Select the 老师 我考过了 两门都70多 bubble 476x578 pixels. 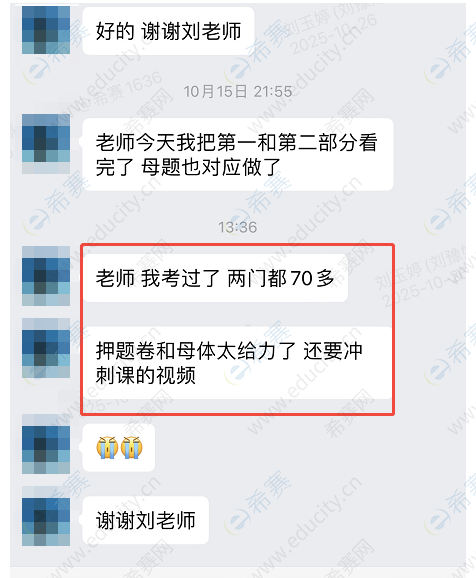point(215,278)
